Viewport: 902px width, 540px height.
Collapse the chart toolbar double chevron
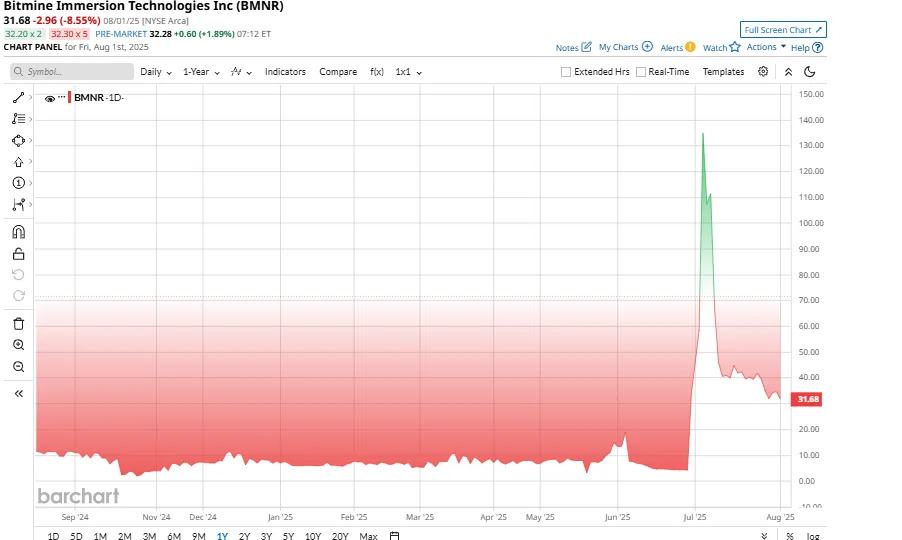788,72
